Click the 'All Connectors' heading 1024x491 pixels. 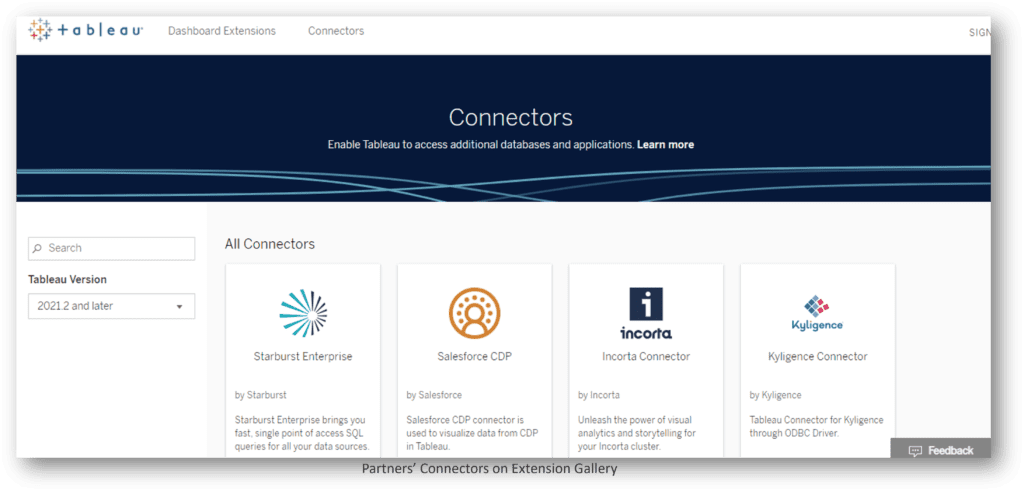pyautogui.click(x=270, y=244)
